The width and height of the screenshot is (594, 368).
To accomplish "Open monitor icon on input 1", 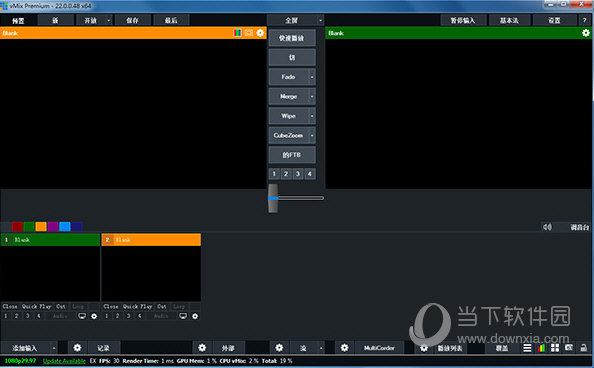I will pos(82,316).
